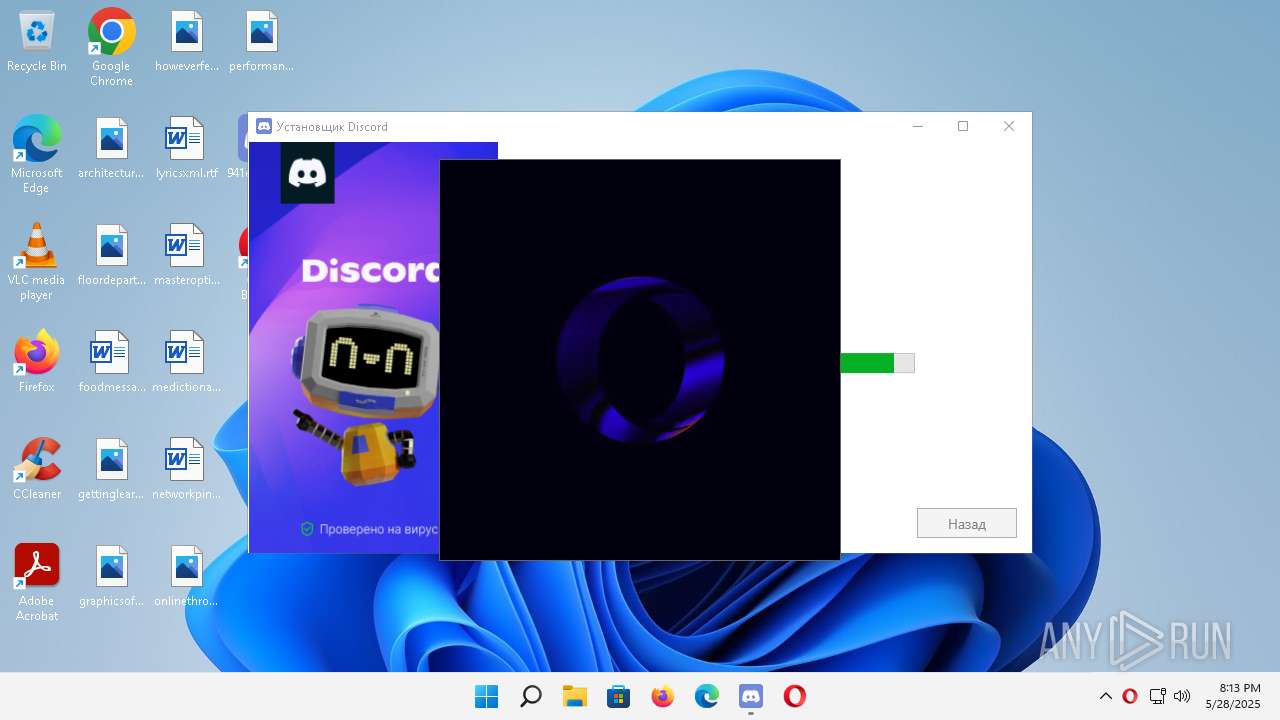Open the architectur... image file
This screenshot has width=1280, height=720.
111,149
